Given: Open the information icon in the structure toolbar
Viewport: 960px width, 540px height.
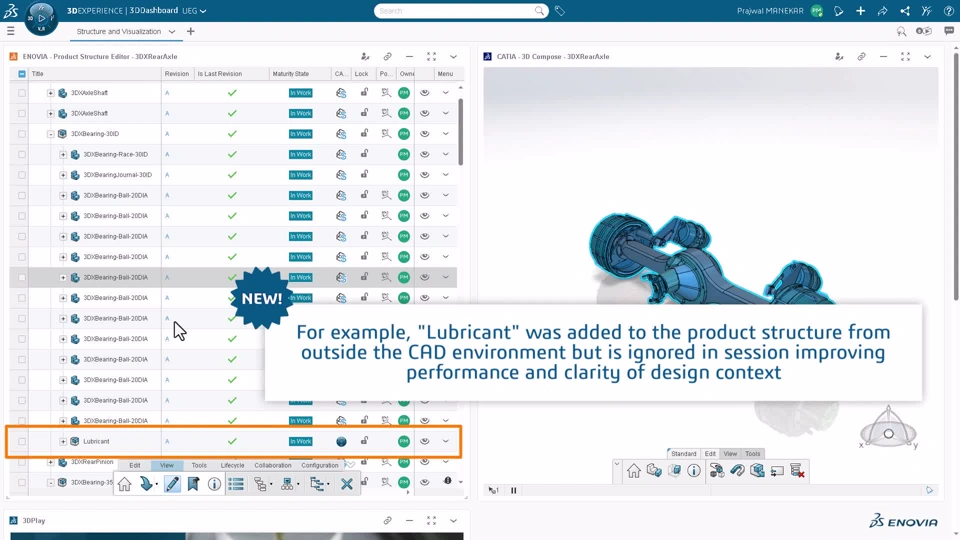Looking at the screenshot, I should pos(214,484).
